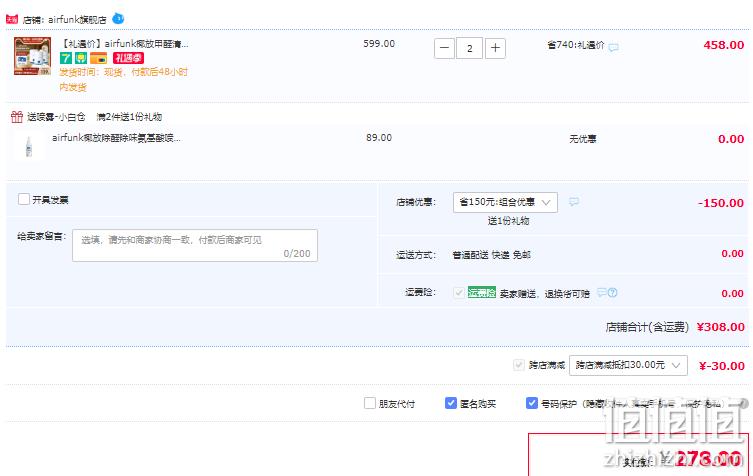The image size is (753, 476).
Task: Enable the 朋友代付 friend-pay checkbox
Action: pos(370,403)
